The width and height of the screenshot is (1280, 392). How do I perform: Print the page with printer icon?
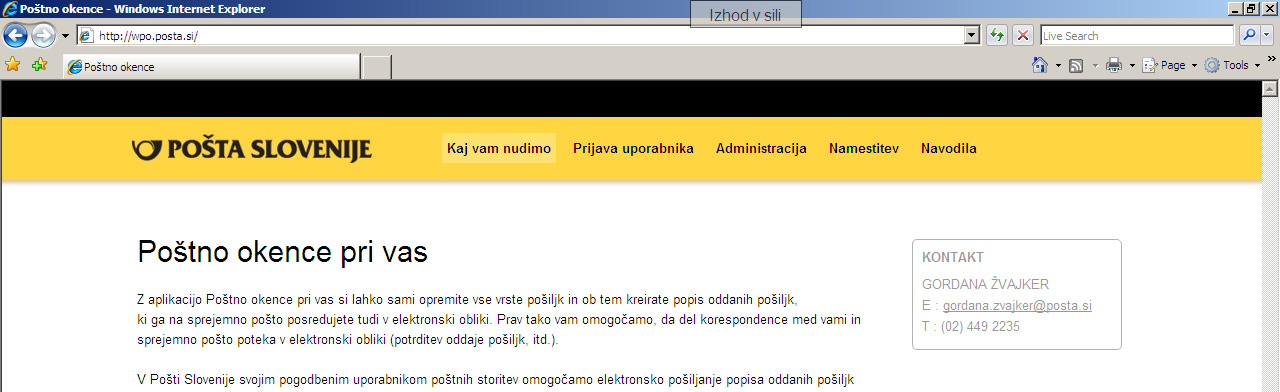pos(1114,65)
